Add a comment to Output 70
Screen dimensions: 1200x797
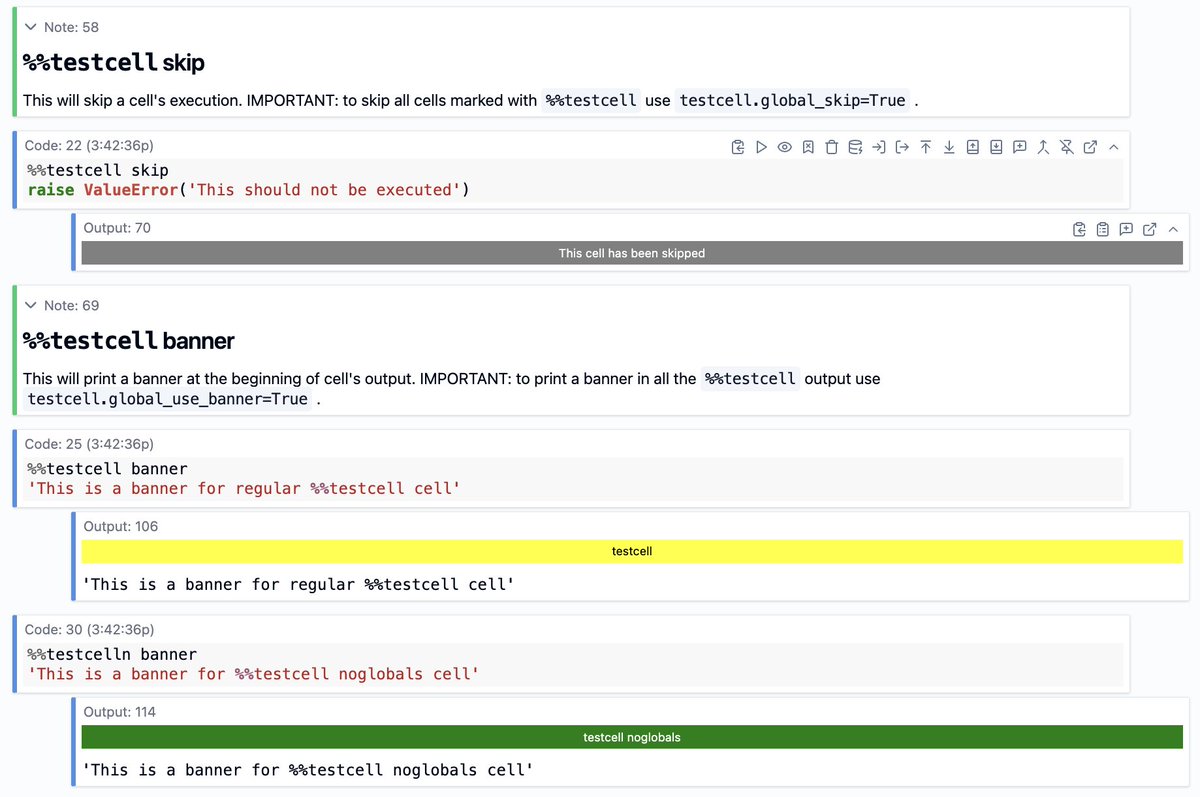(1126, 229)
